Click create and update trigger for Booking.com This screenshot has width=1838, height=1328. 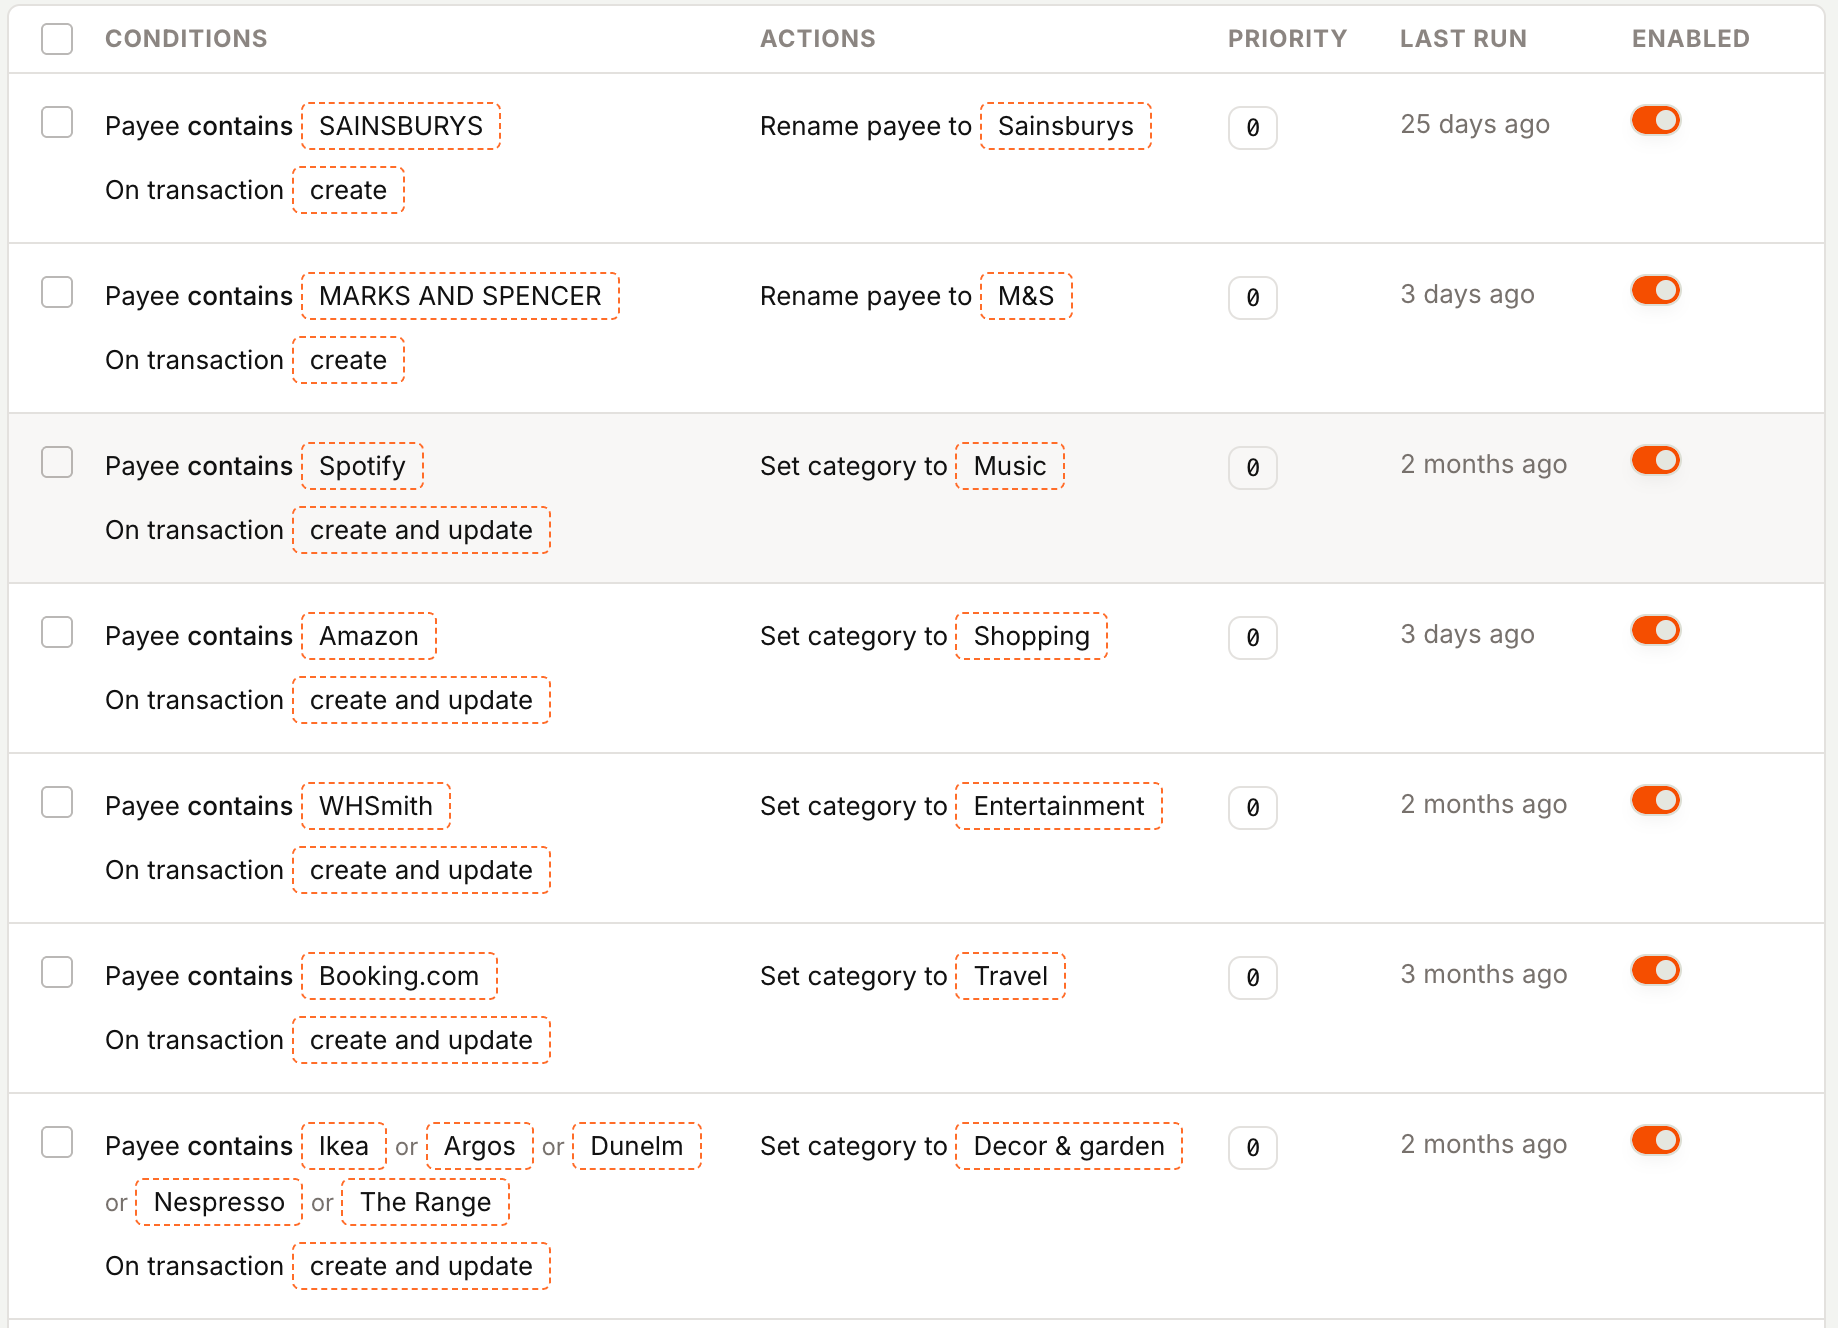[421, 1040]
